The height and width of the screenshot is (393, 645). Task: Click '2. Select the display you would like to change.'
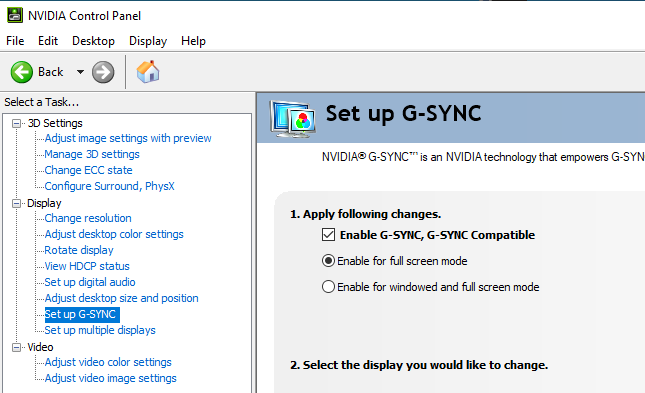click(419, 365)
